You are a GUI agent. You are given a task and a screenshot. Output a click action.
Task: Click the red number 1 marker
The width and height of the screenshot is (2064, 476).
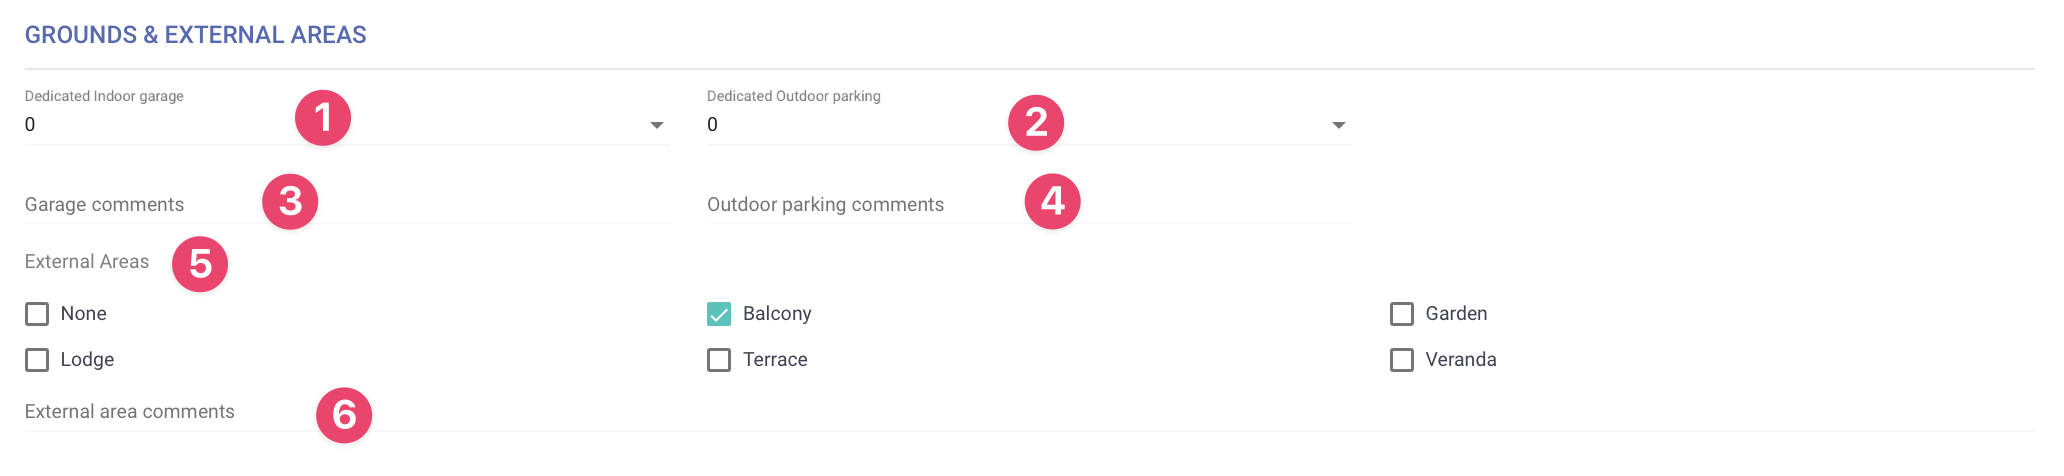323,118
